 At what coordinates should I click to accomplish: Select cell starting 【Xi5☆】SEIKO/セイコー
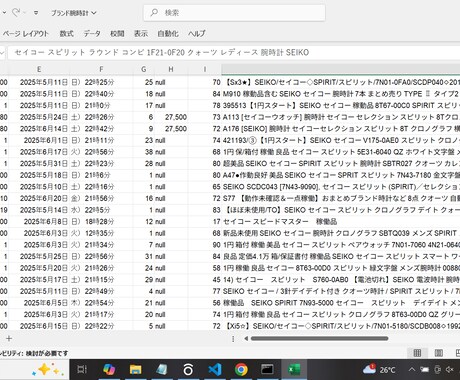coord(341,326)
